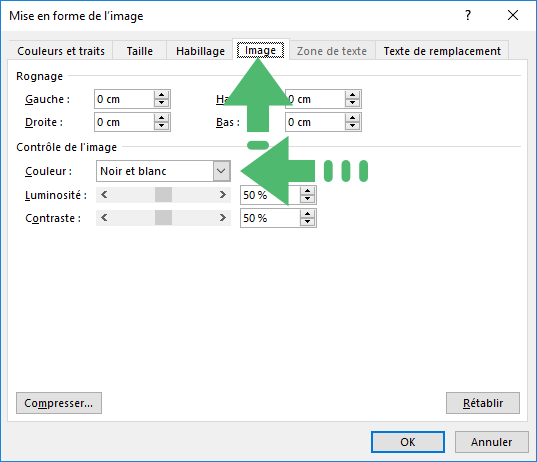537x462 pixels.
Task: Click into the Droite crop field
Action: point(124,122)
